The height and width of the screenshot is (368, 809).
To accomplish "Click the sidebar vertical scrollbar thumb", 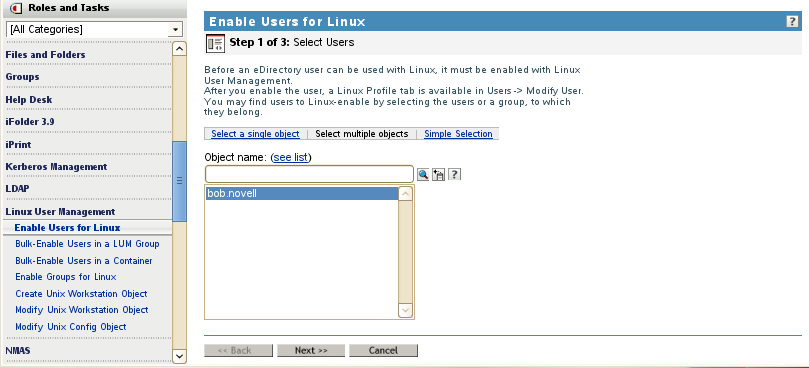I will tap(179, 181).
